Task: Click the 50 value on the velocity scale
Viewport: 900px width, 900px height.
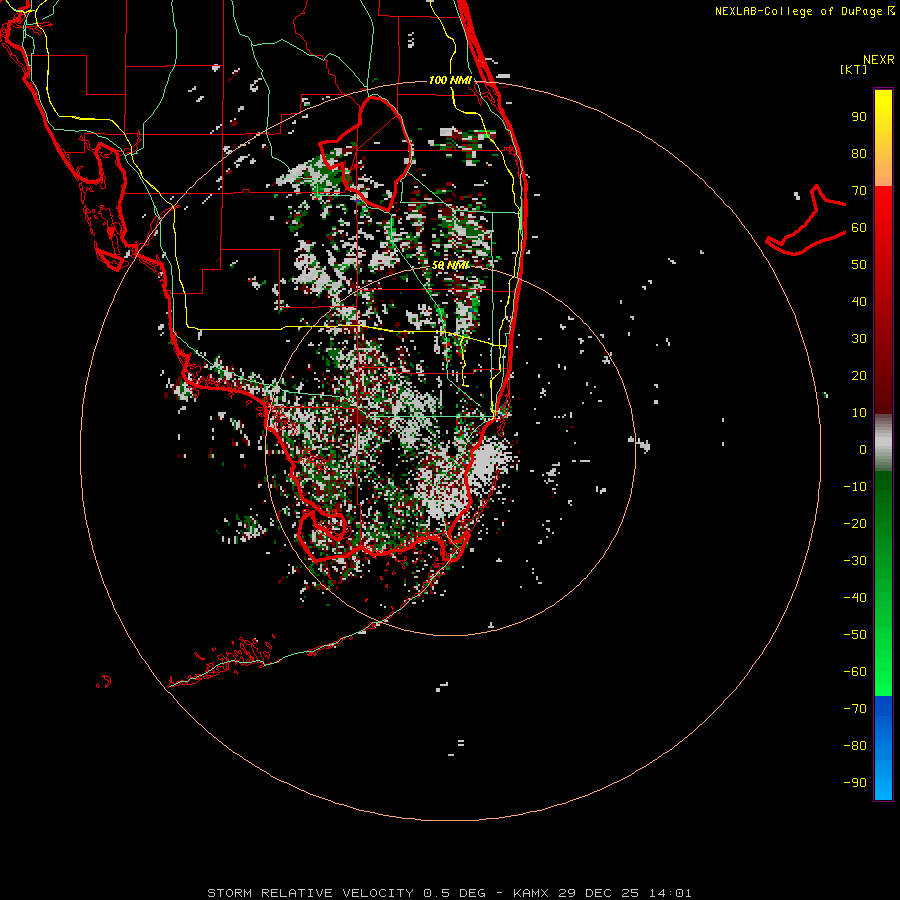Action: [x=859, y=265]
